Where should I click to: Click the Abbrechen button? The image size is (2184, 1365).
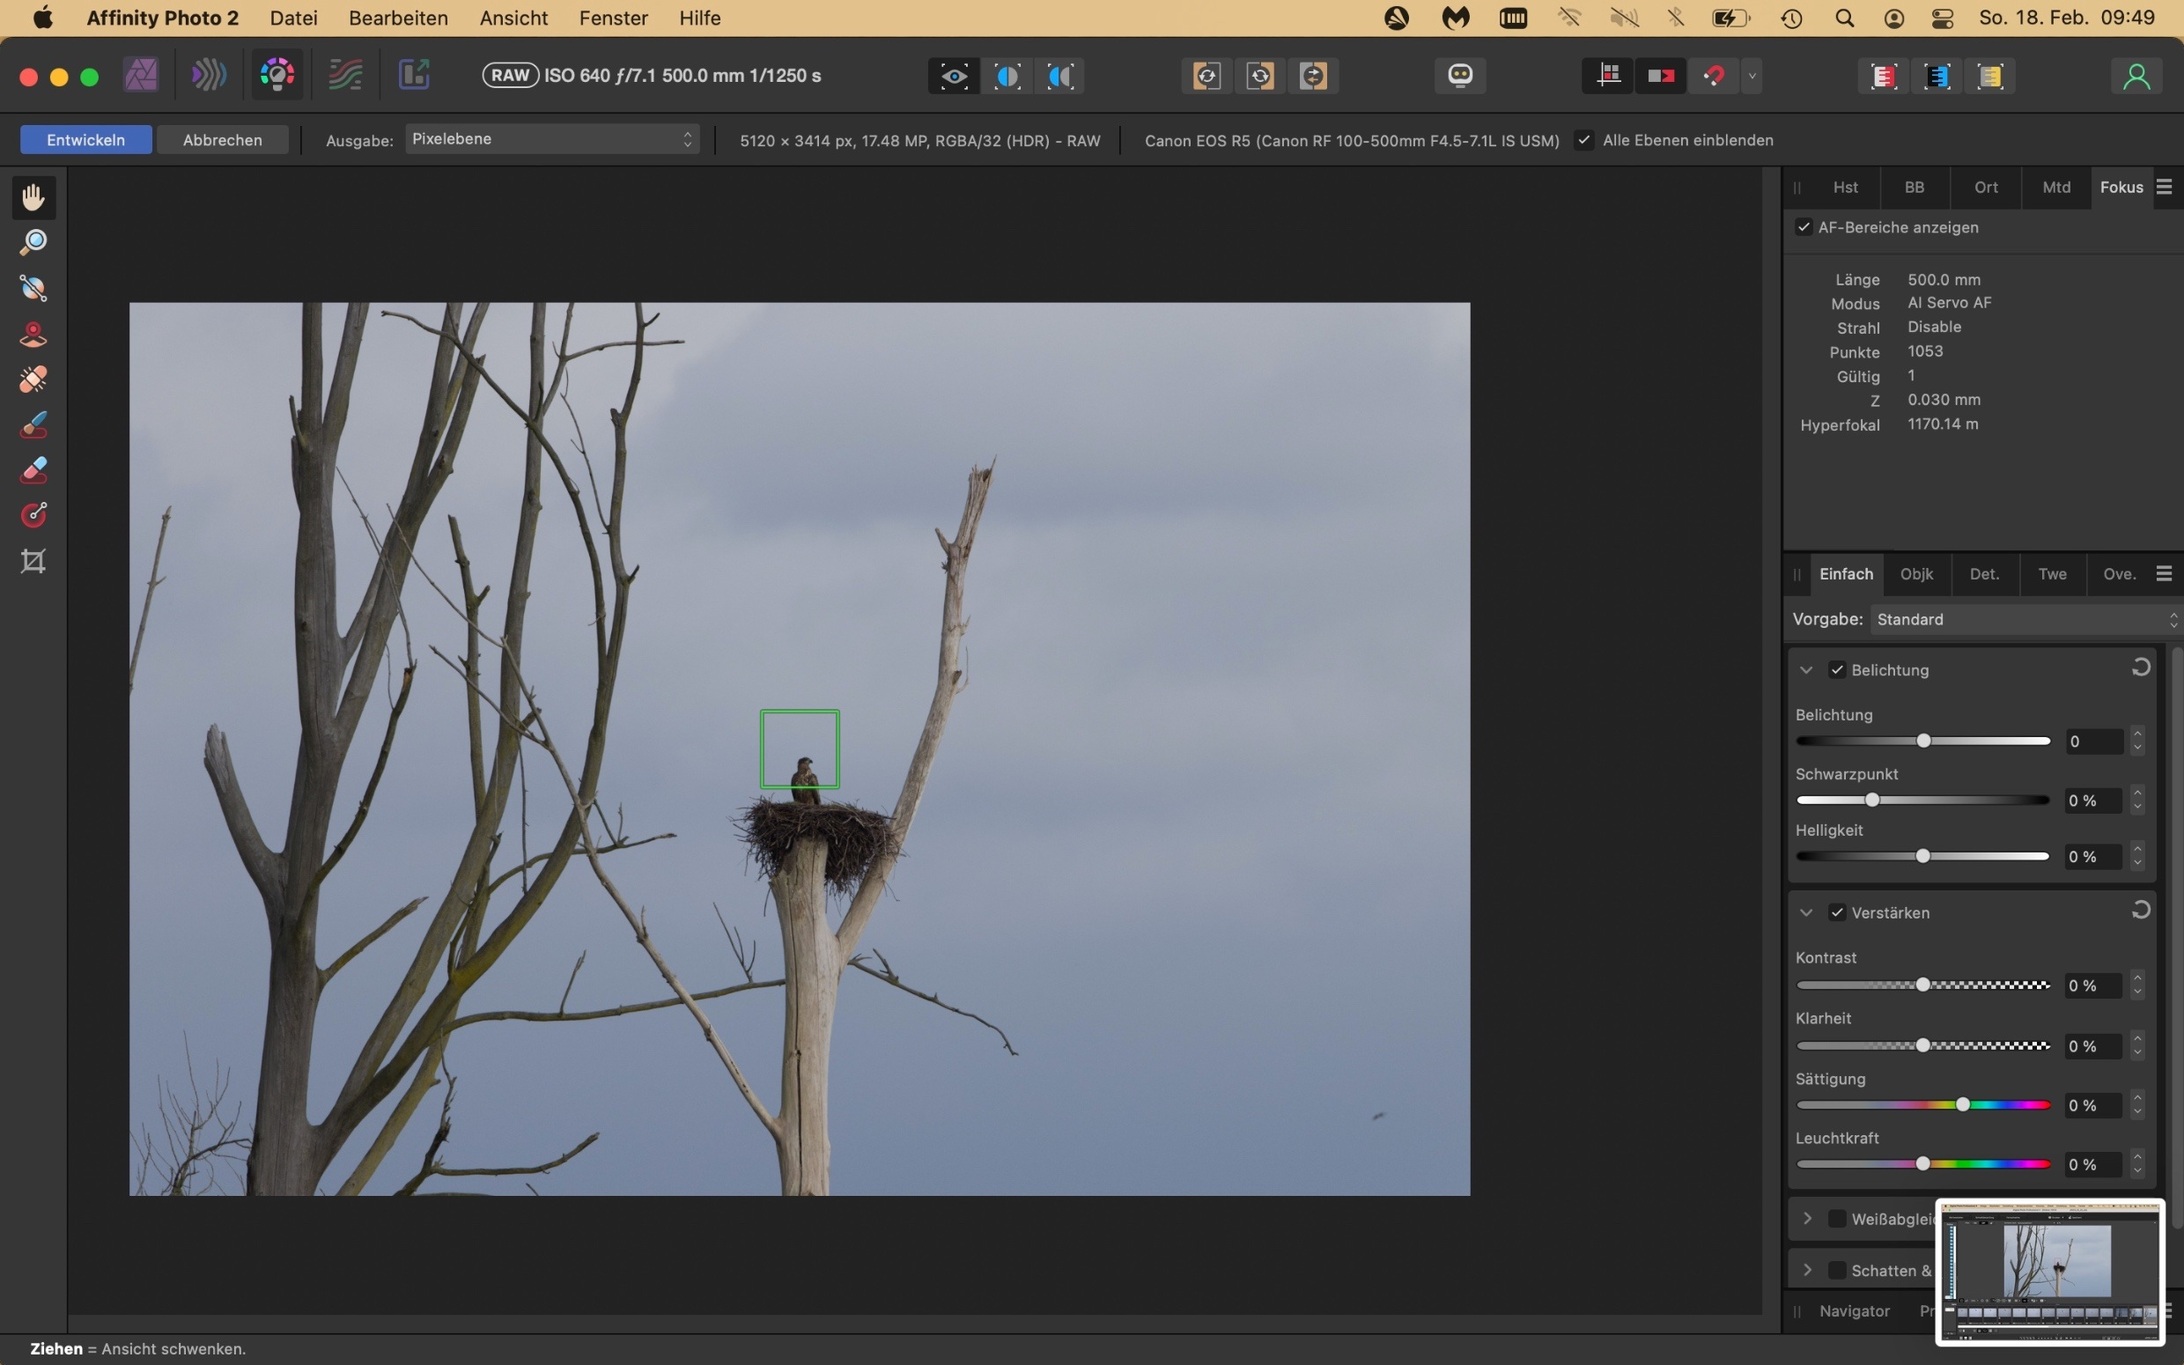coord(222,140)
